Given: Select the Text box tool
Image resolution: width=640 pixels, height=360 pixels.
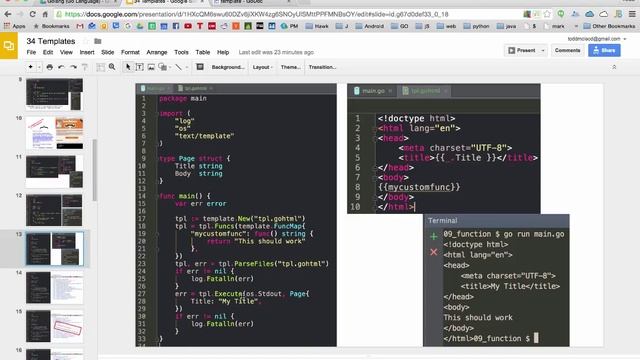Looking at the screenshot, I should click(x=140, y=67).
